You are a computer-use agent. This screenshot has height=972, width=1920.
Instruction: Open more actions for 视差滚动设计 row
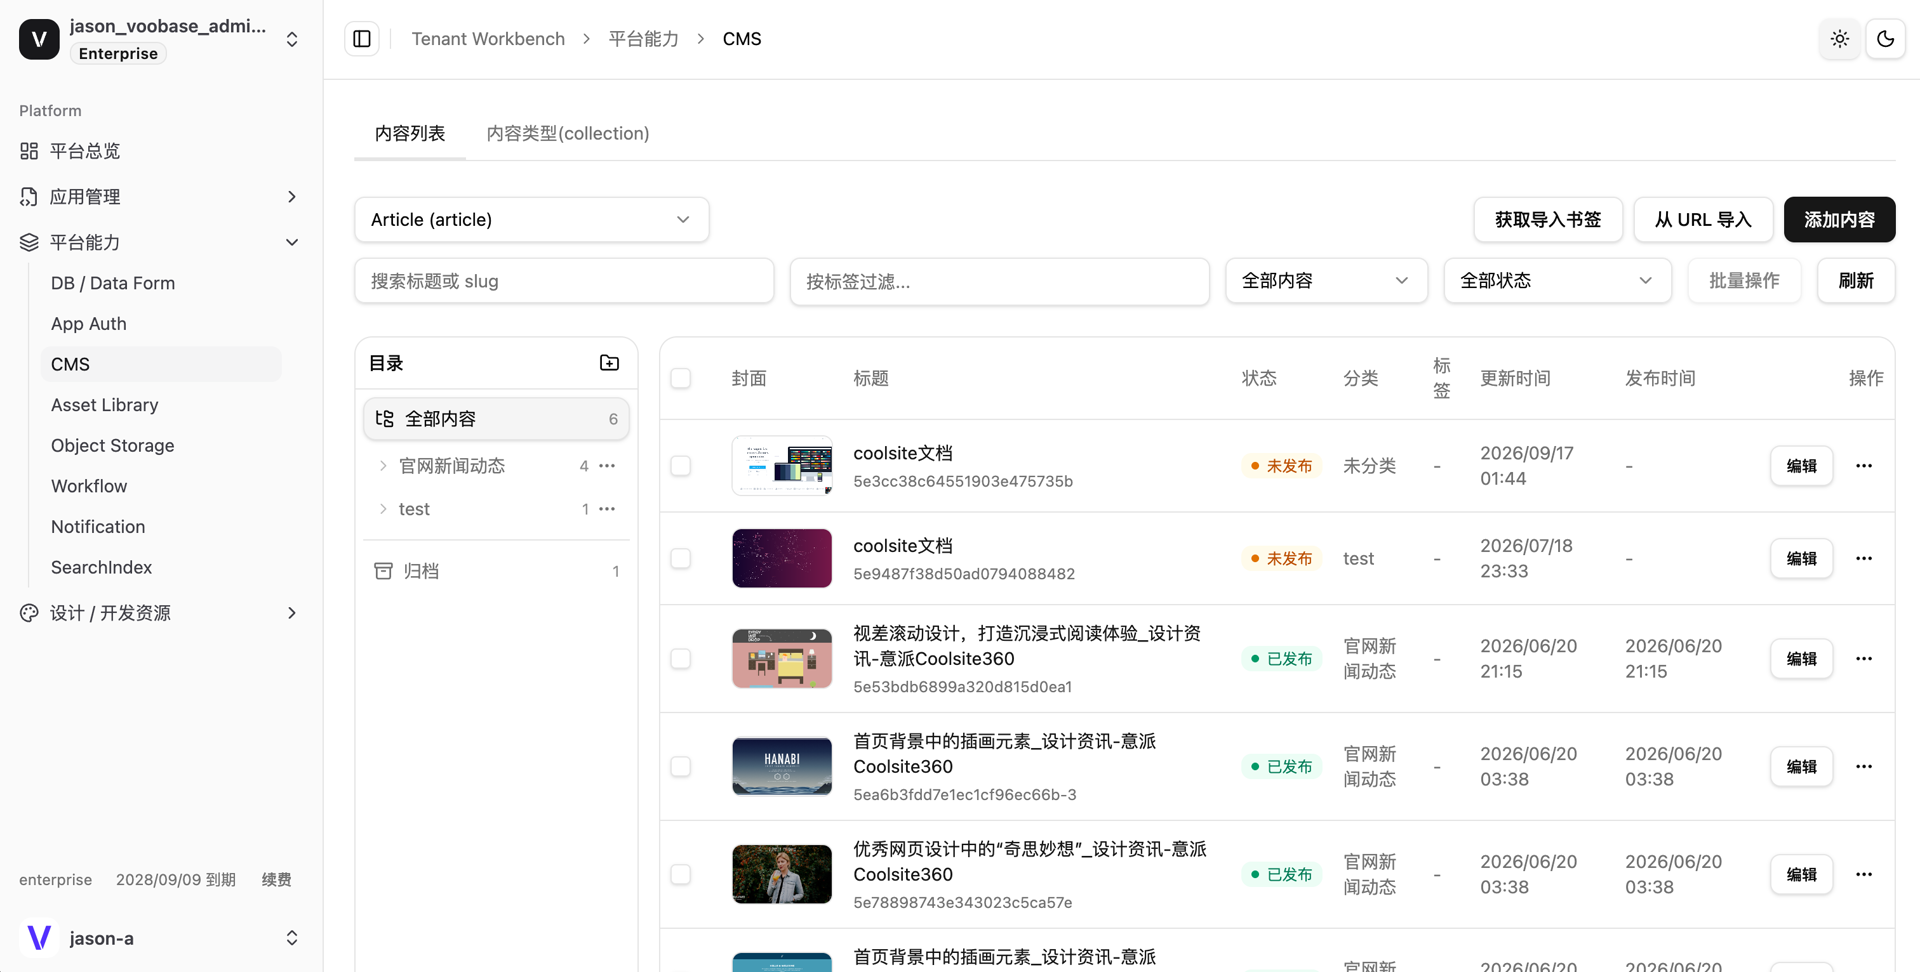tap(1864, 659)
